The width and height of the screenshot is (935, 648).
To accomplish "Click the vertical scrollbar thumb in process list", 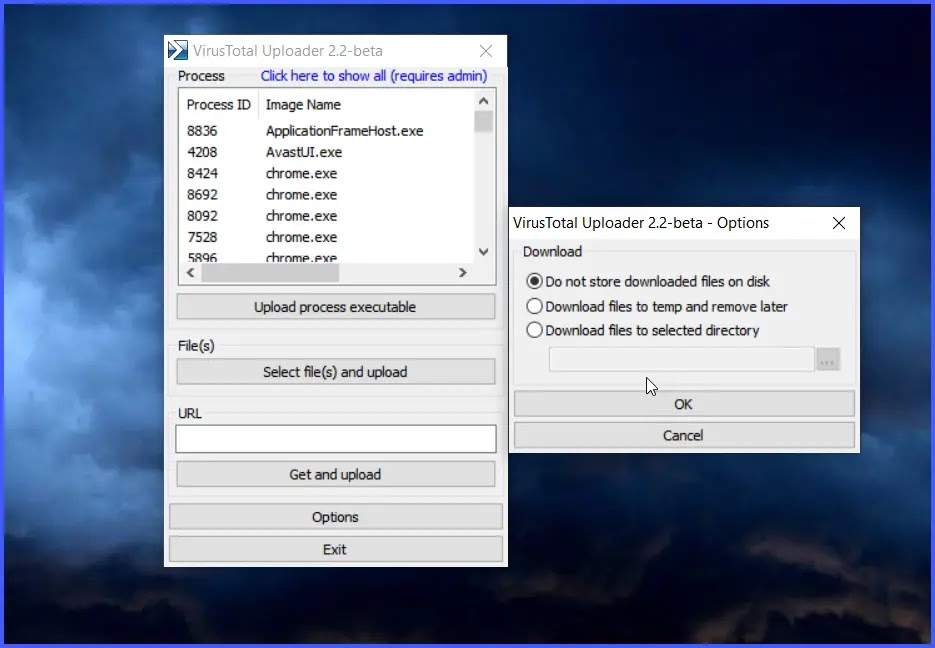I will pos(484,122).
